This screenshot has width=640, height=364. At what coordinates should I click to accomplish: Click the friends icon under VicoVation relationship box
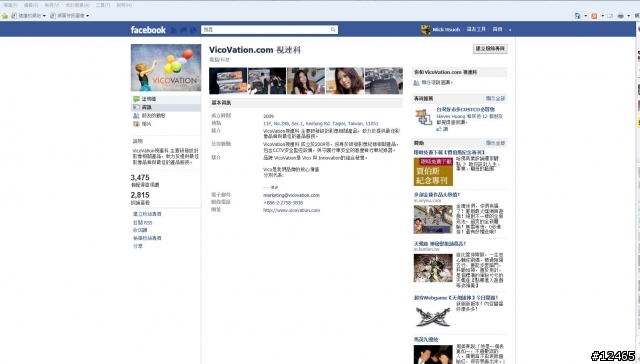click(x=416, y=82)
